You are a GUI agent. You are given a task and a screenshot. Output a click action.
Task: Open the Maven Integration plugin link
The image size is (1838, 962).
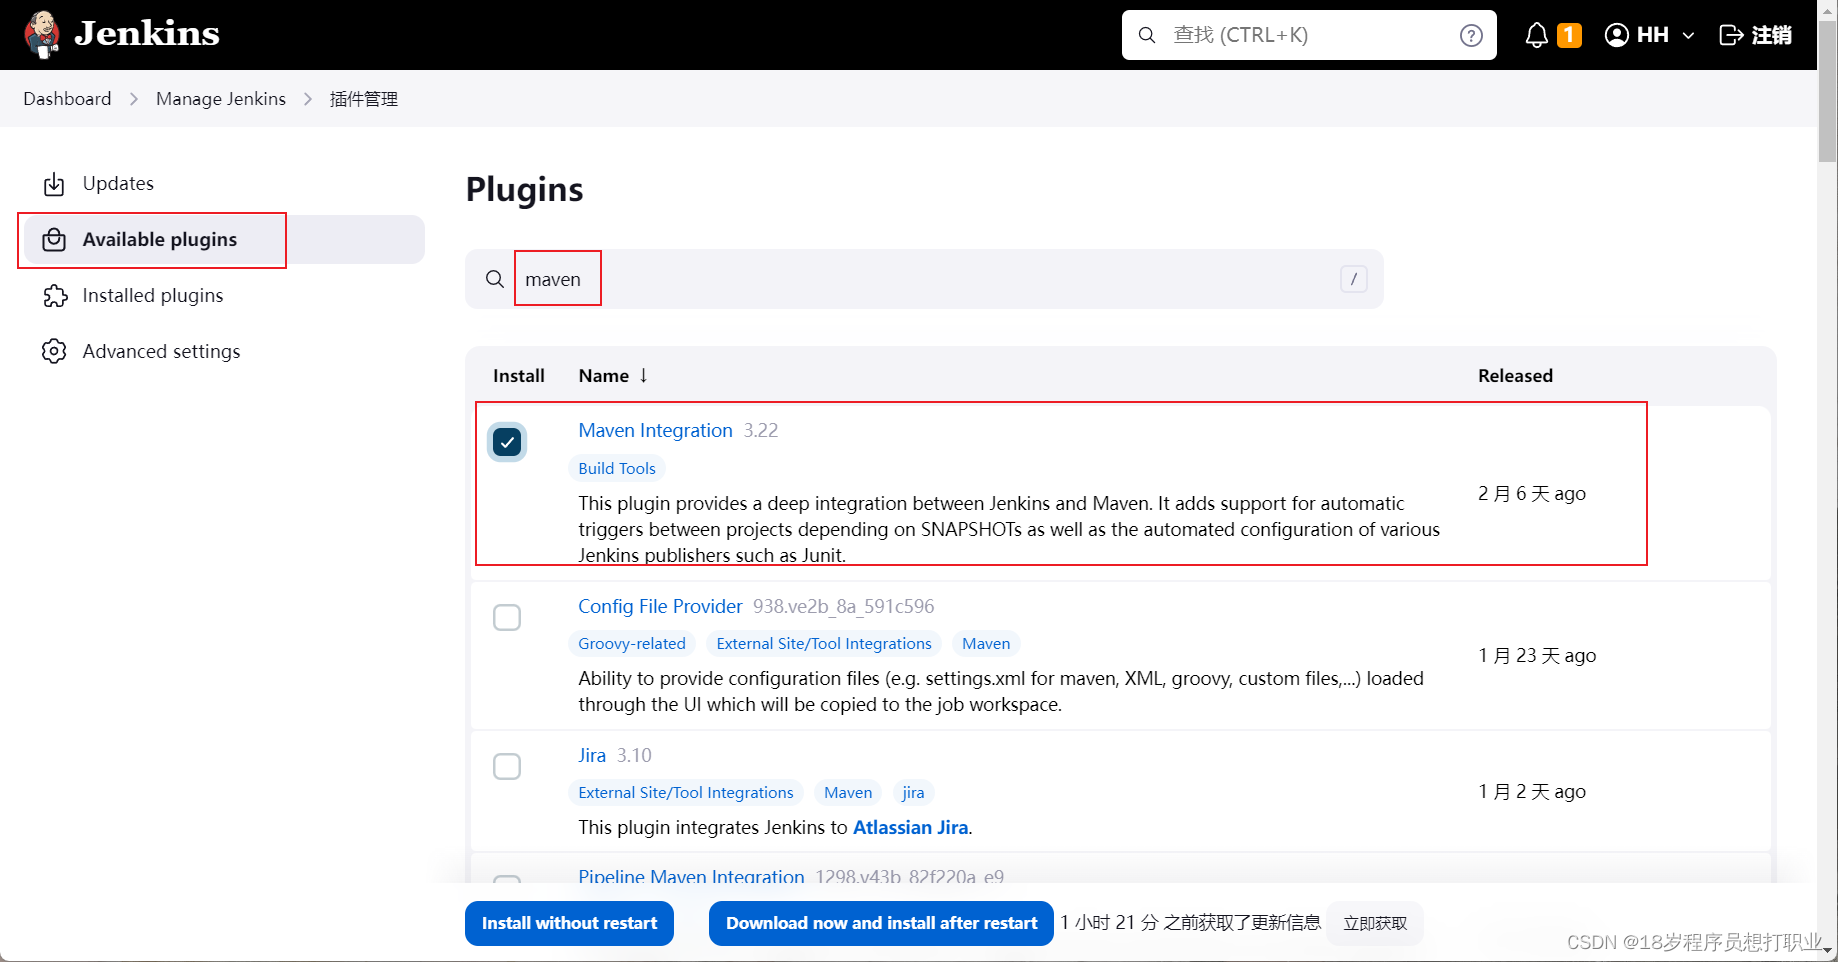(655, 430)
